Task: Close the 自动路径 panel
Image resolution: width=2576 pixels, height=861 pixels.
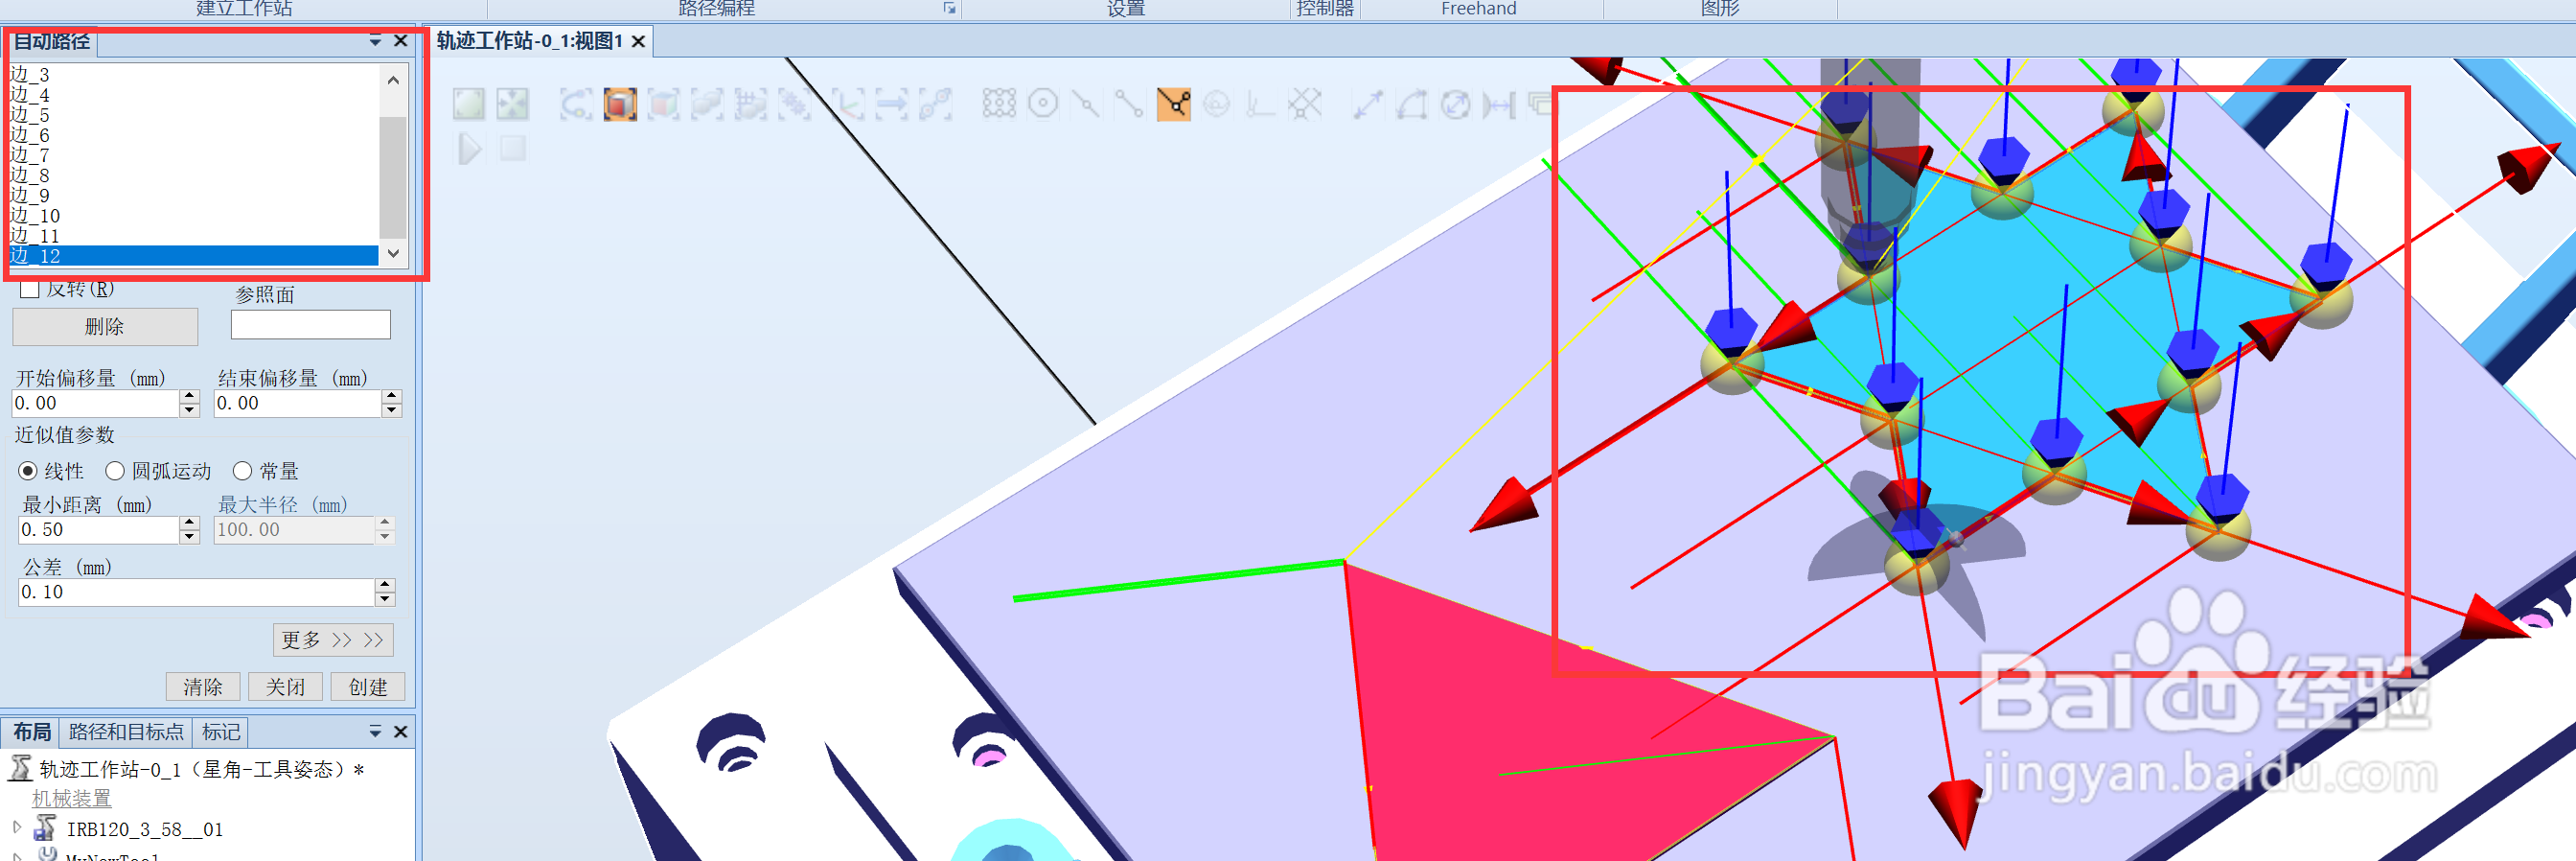Action: 400,41
